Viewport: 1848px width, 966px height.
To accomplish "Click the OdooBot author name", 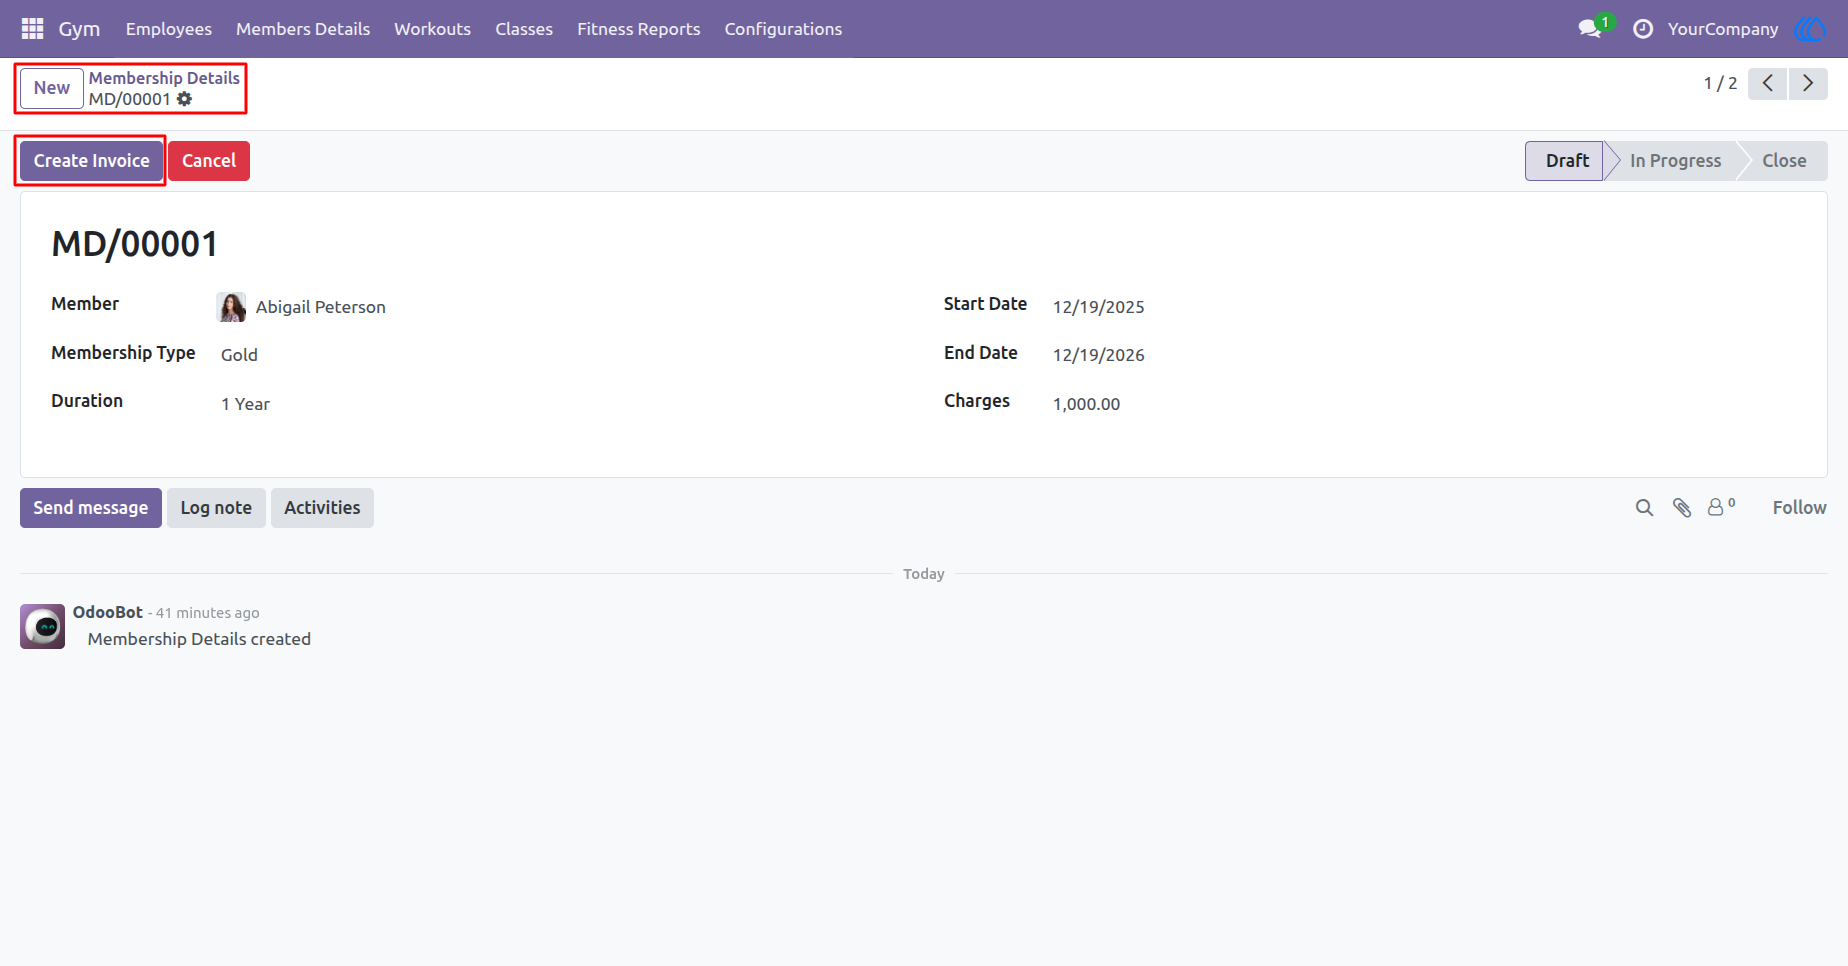I will (x=108, y=612).
